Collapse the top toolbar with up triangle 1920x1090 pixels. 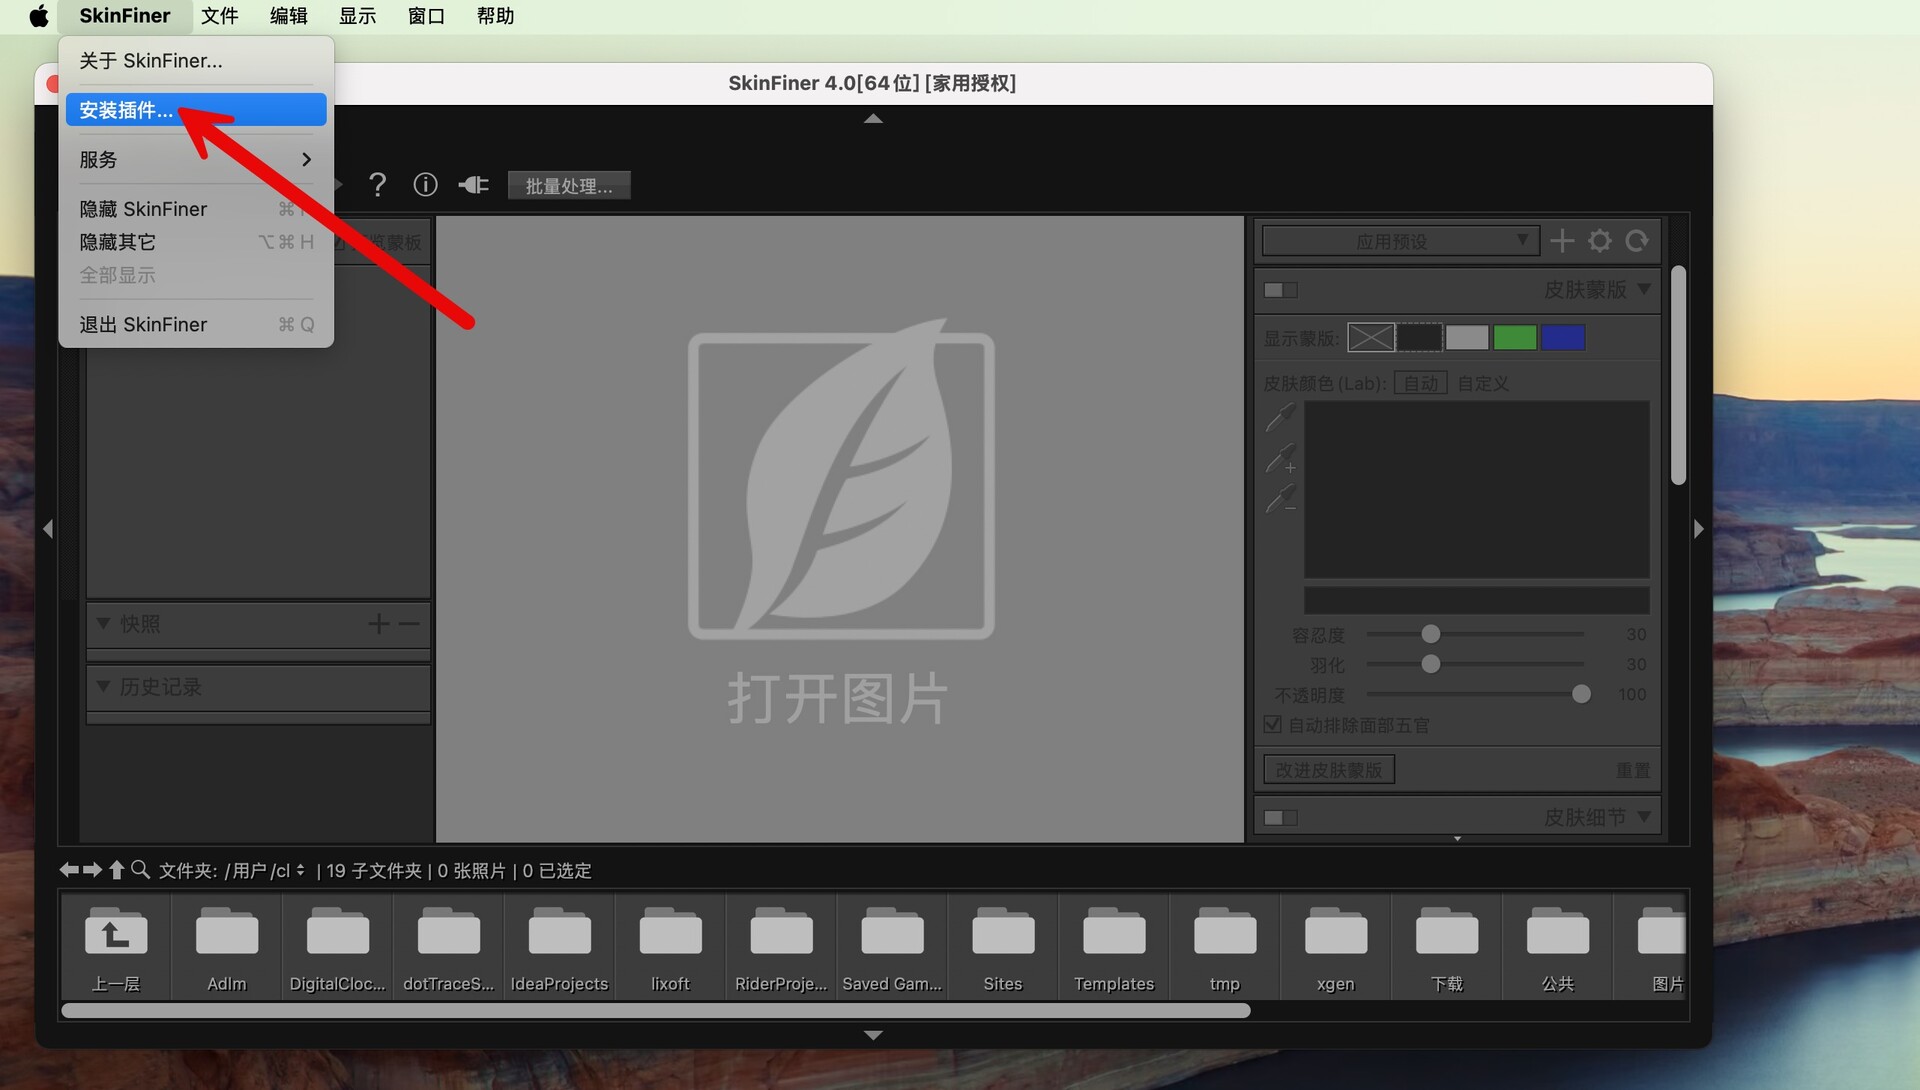pyautogui.click(x=873, y=118)
